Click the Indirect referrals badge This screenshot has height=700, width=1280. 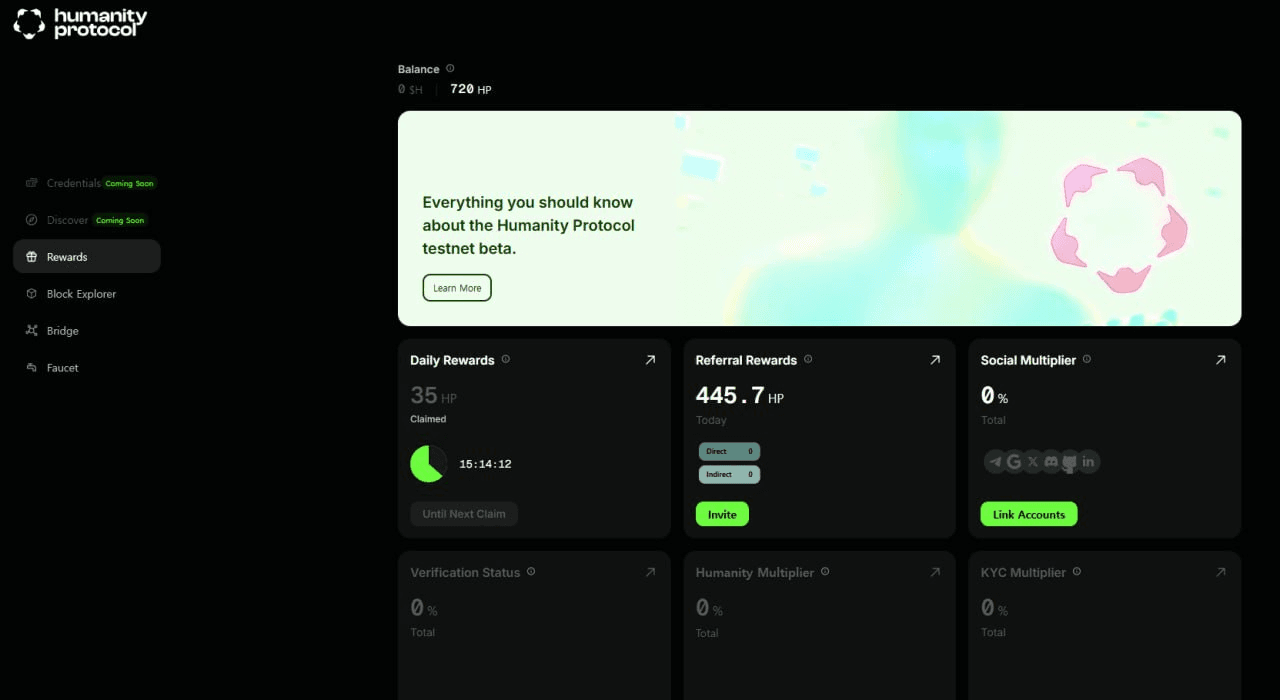729,475
